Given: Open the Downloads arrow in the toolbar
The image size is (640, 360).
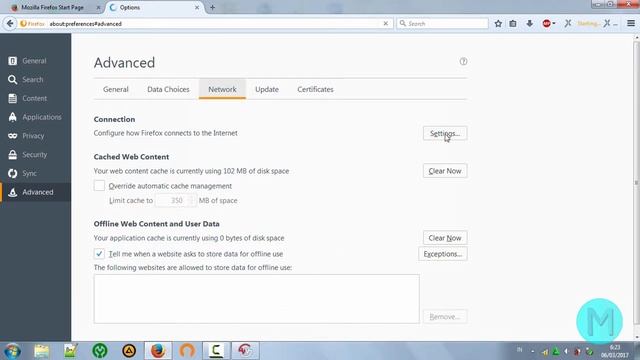Looking at the screenshot, I should coord(529,24).
